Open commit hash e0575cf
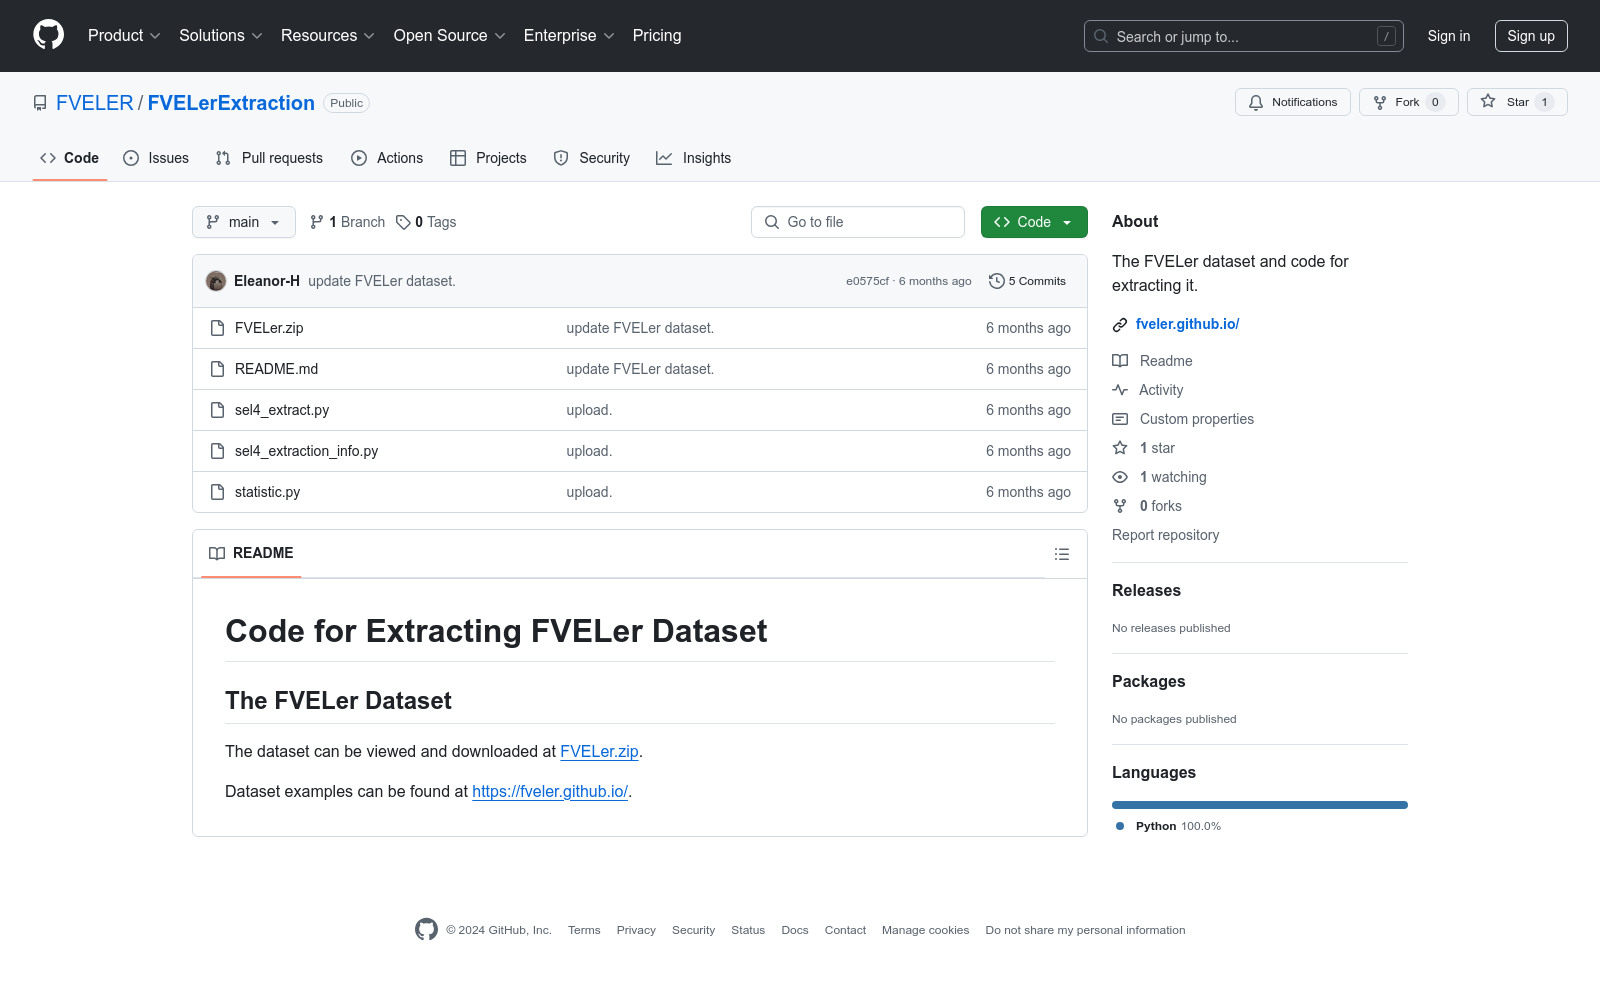 click(867, 281)
